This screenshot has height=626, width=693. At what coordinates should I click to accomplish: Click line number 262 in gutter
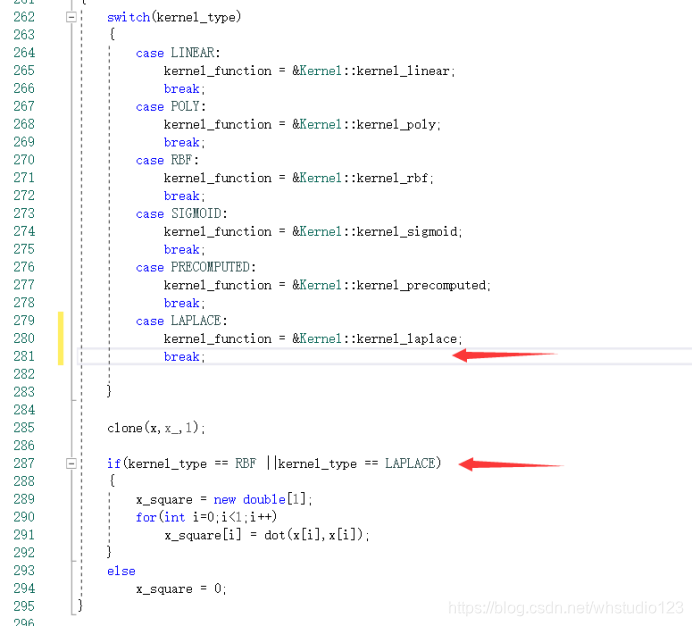24,17
